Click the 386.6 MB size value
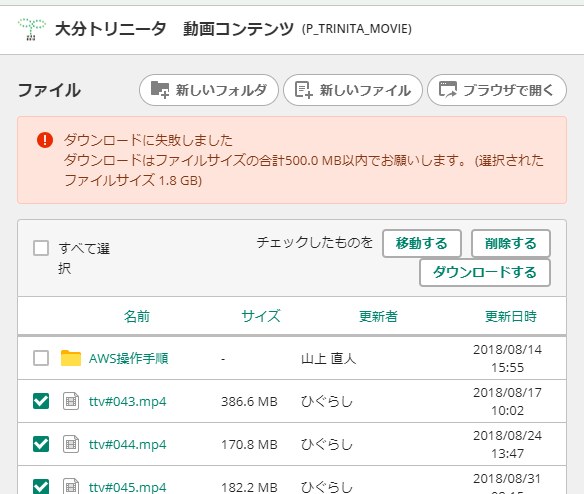 tap(249, 402)
